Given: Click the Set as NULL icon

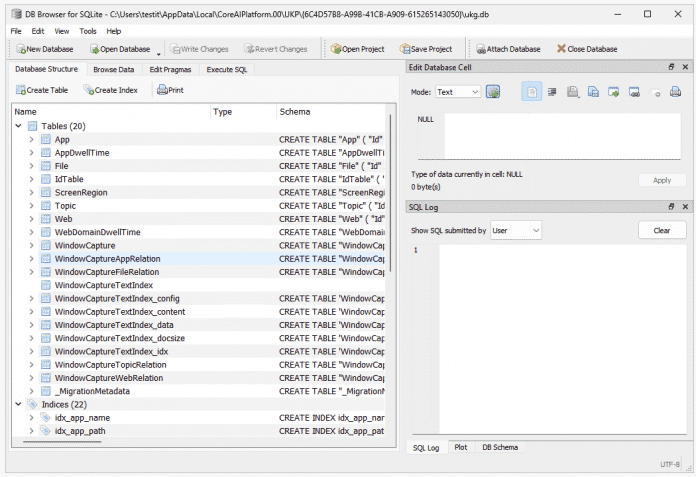Looking at the screenshot, I should pos(655,92).
